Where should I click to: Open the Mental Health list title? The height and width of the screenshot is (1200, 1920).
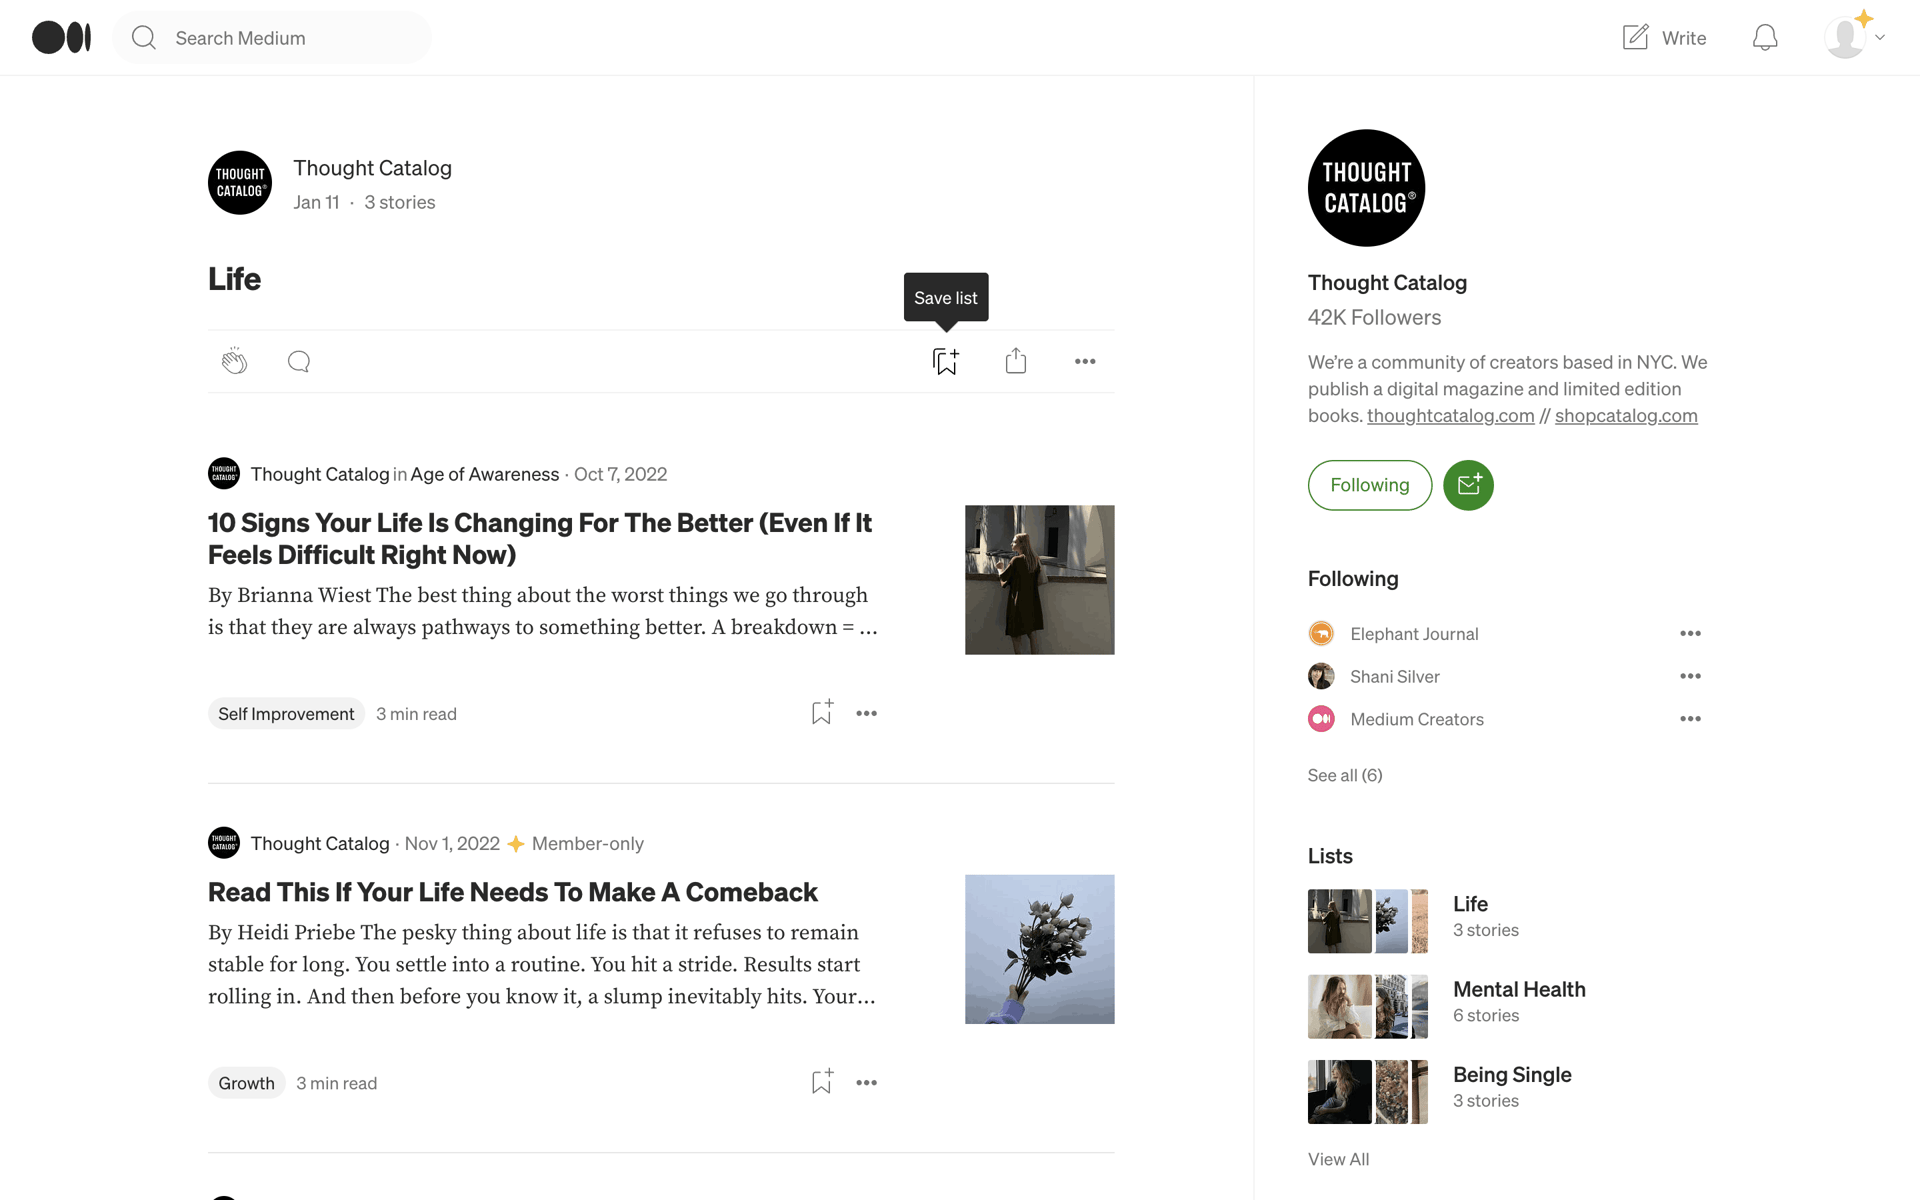(x=1519, y=989)
